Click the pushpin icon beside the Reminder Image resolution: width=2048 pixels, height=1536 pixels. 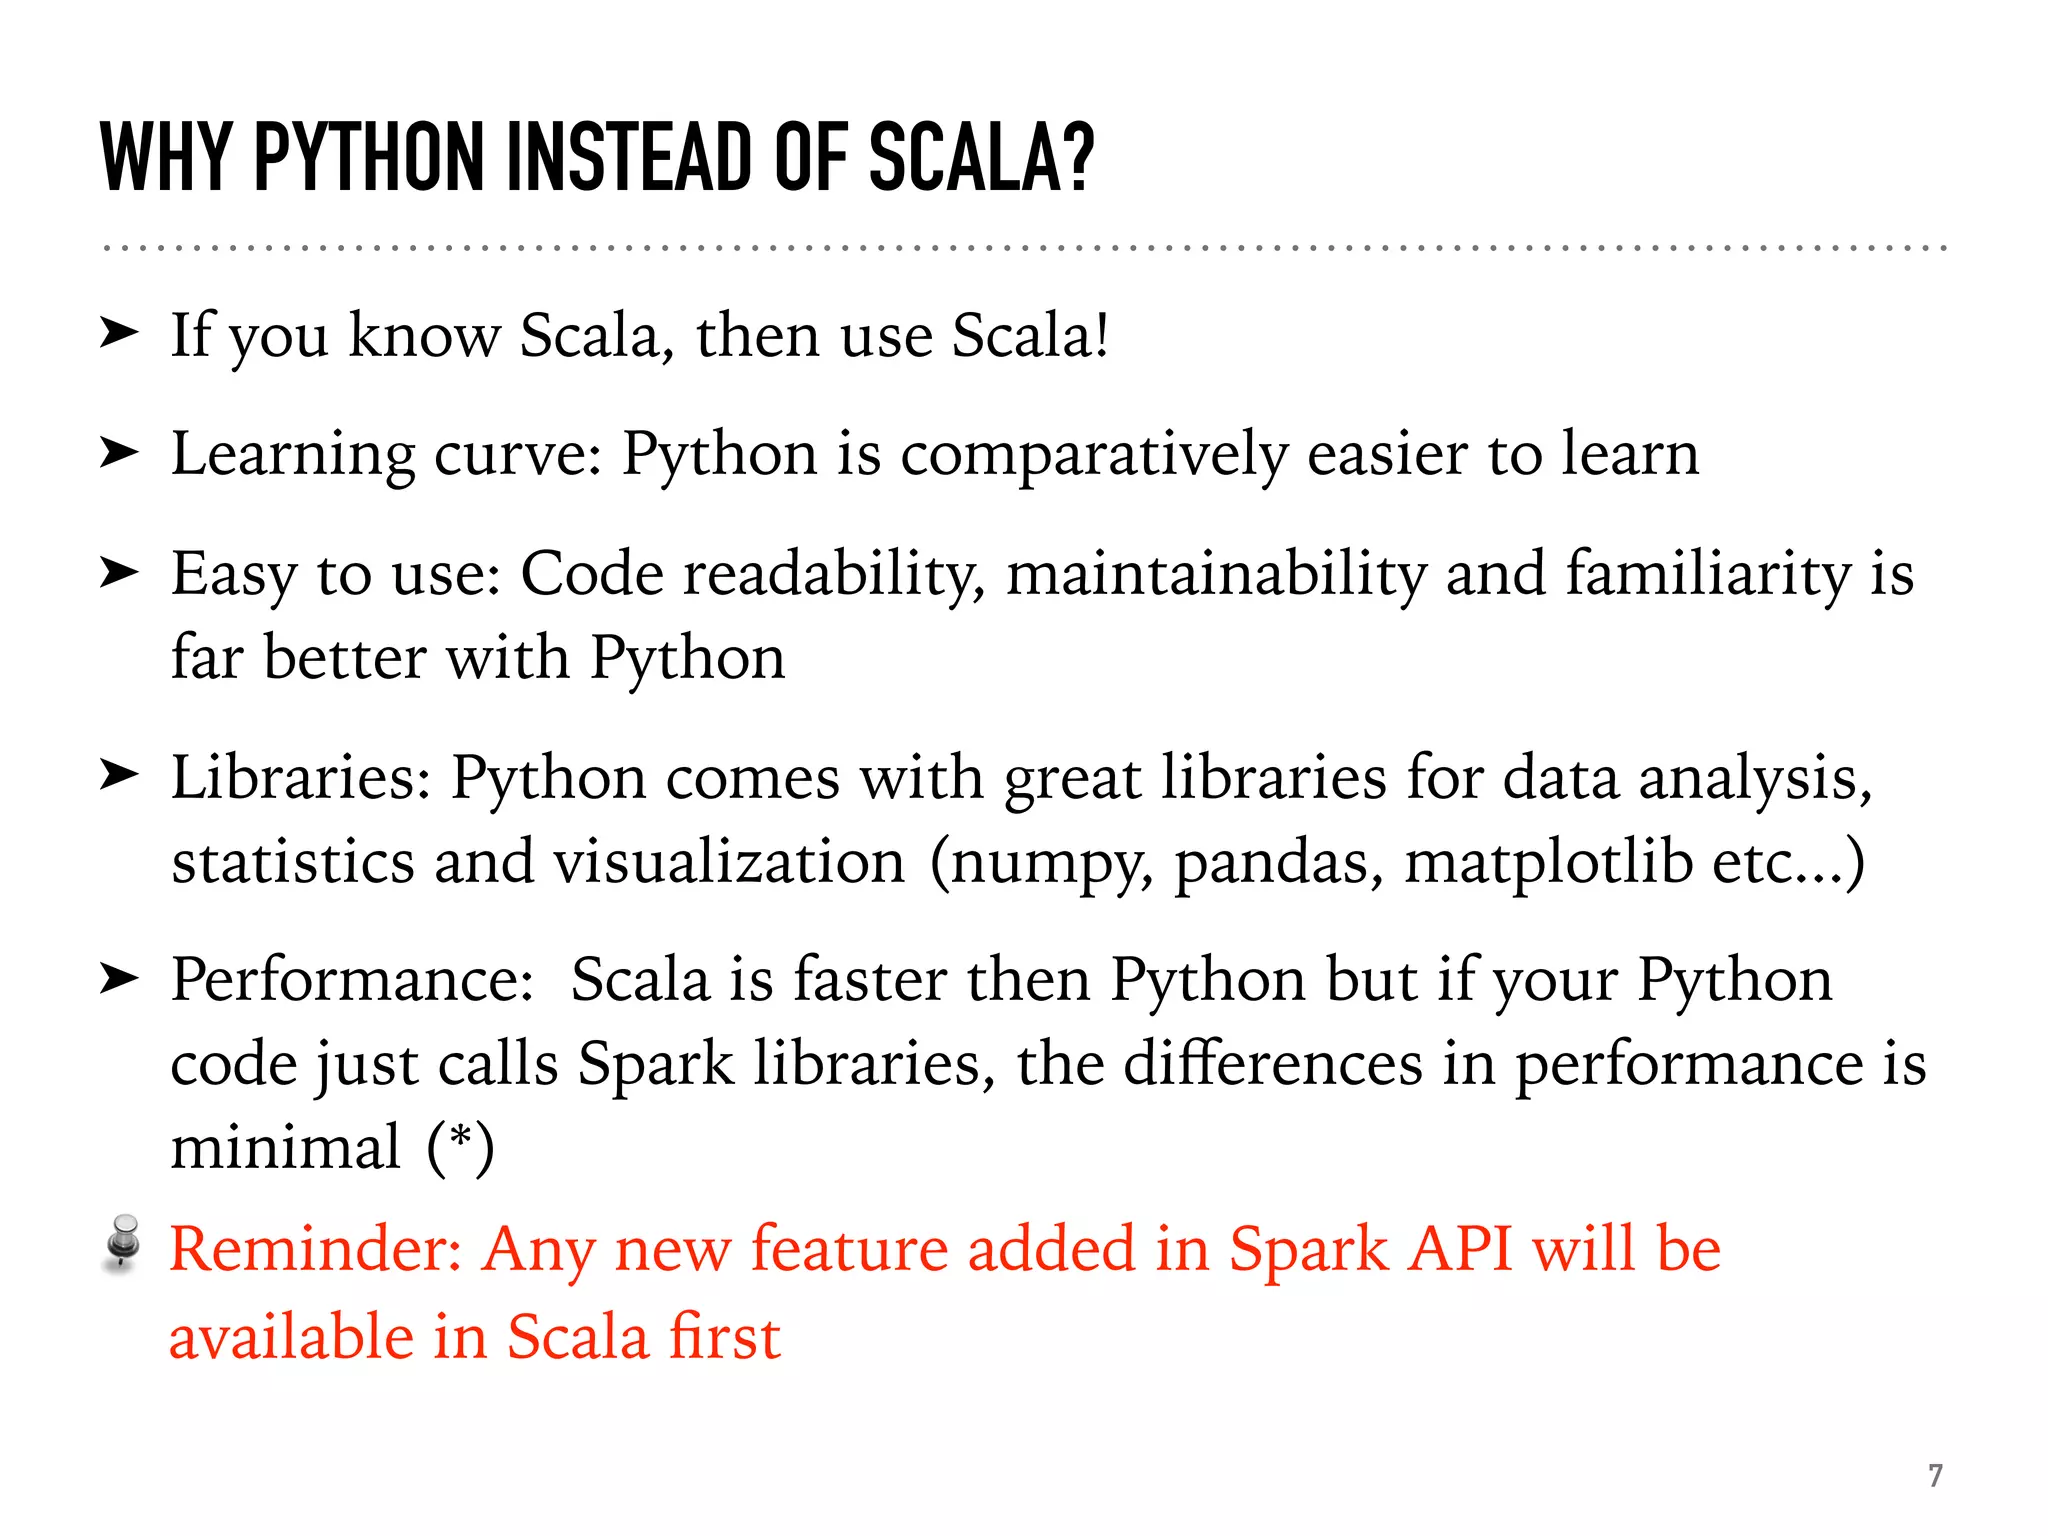(123, 1243)
